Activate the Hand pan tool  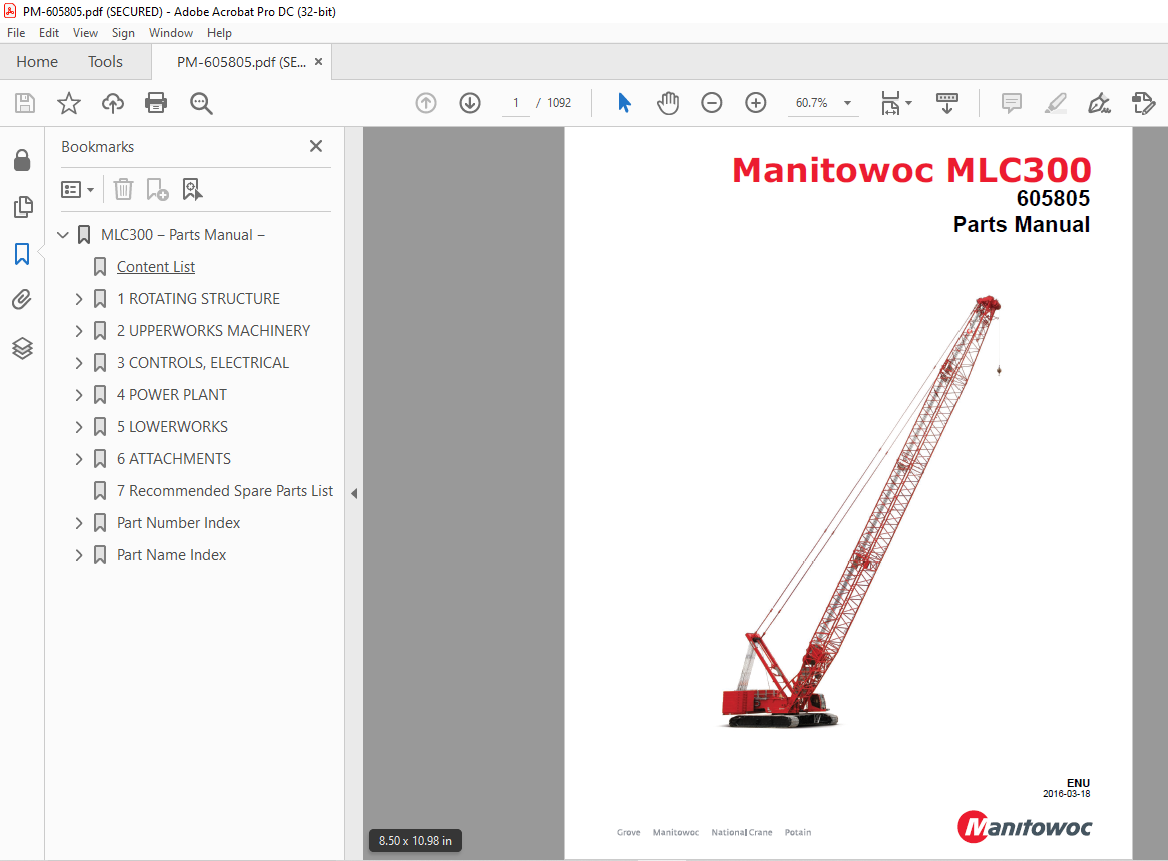tap(668, 103)
